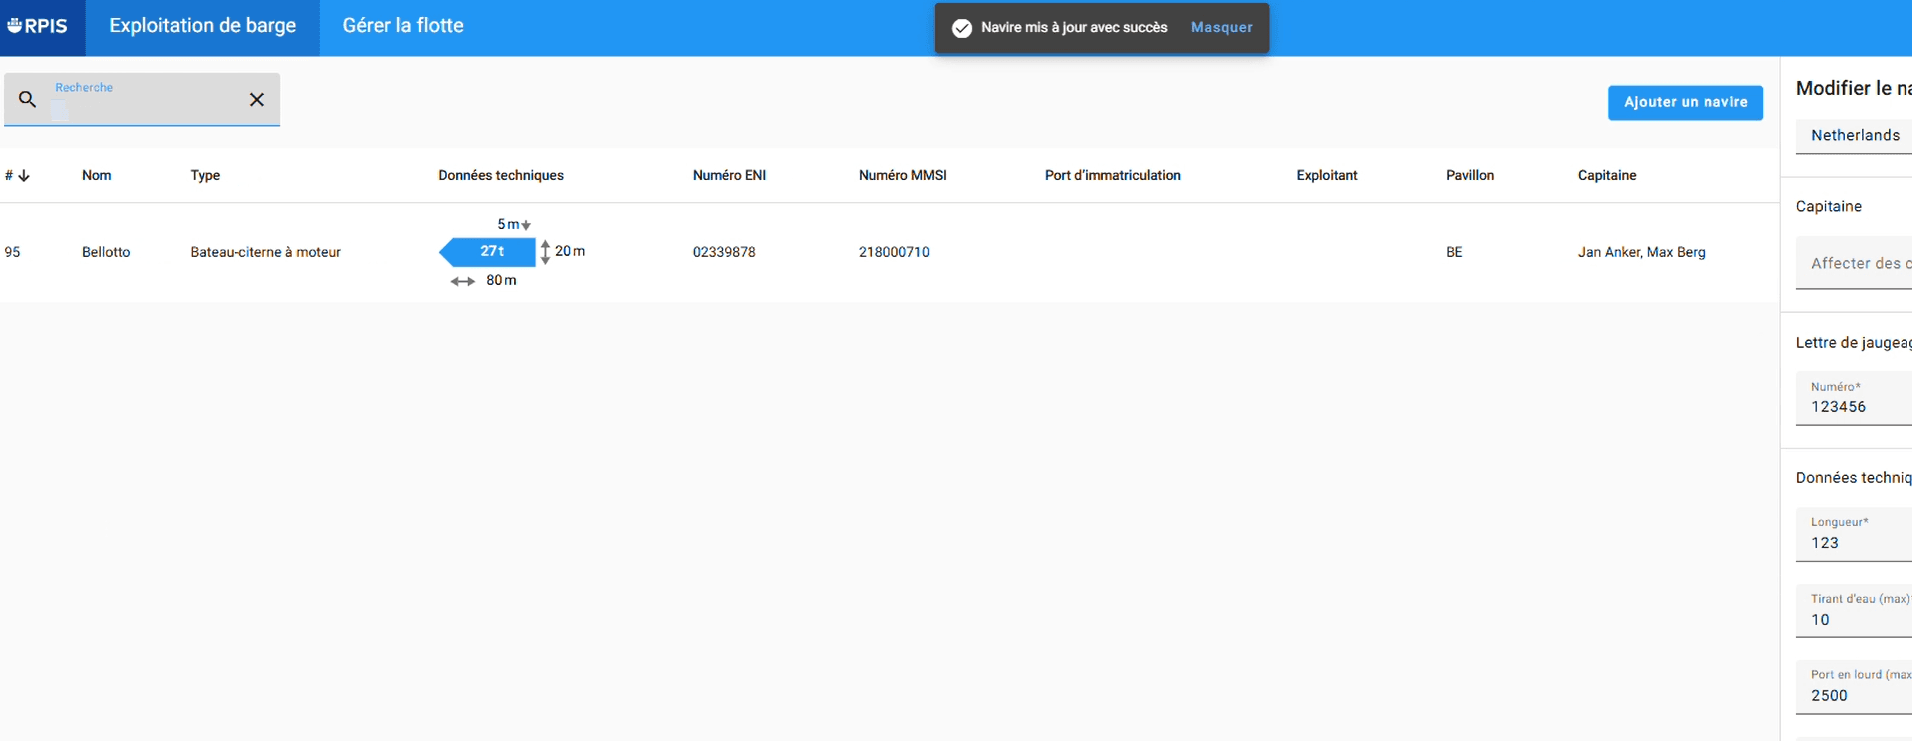Click the Exploitant column header
The height and width of the screenshot is (741, 1912).
pos(1327,176)
